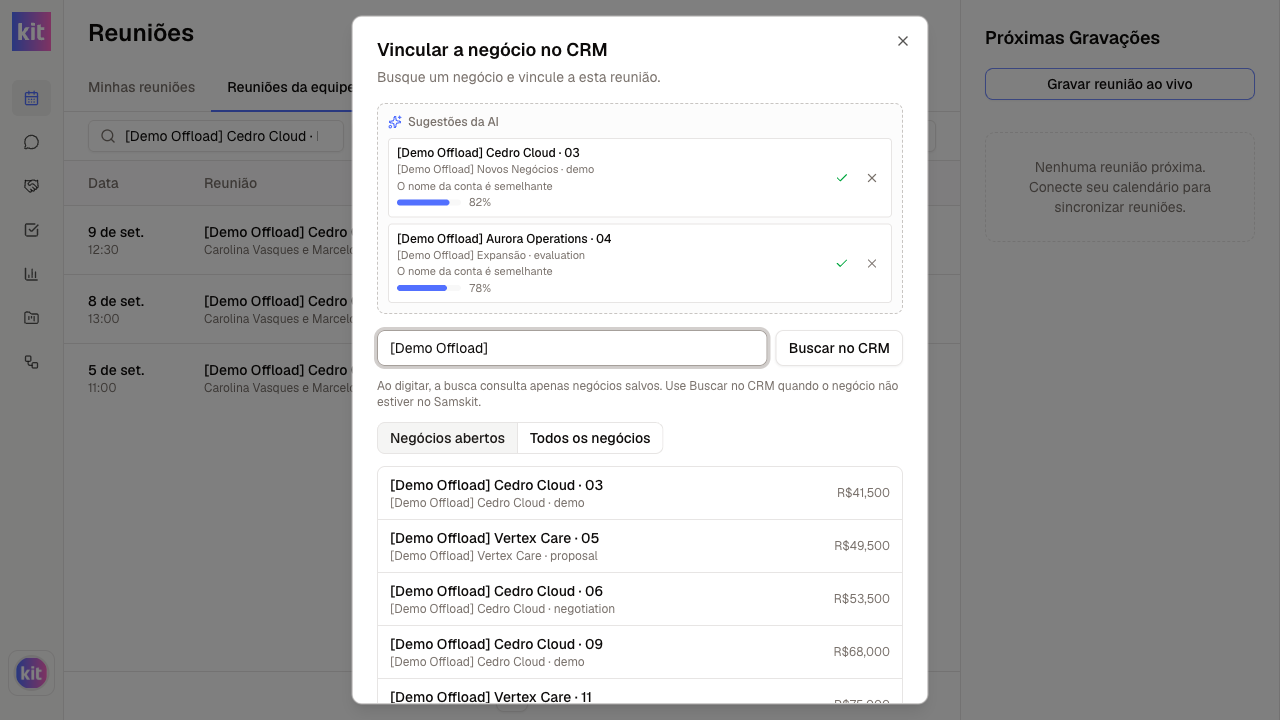The height and width of the screenshot is (720, 1280).
Task: Select deal Cedro Cloud · 03 R$41,500
Action: point(640,493)
